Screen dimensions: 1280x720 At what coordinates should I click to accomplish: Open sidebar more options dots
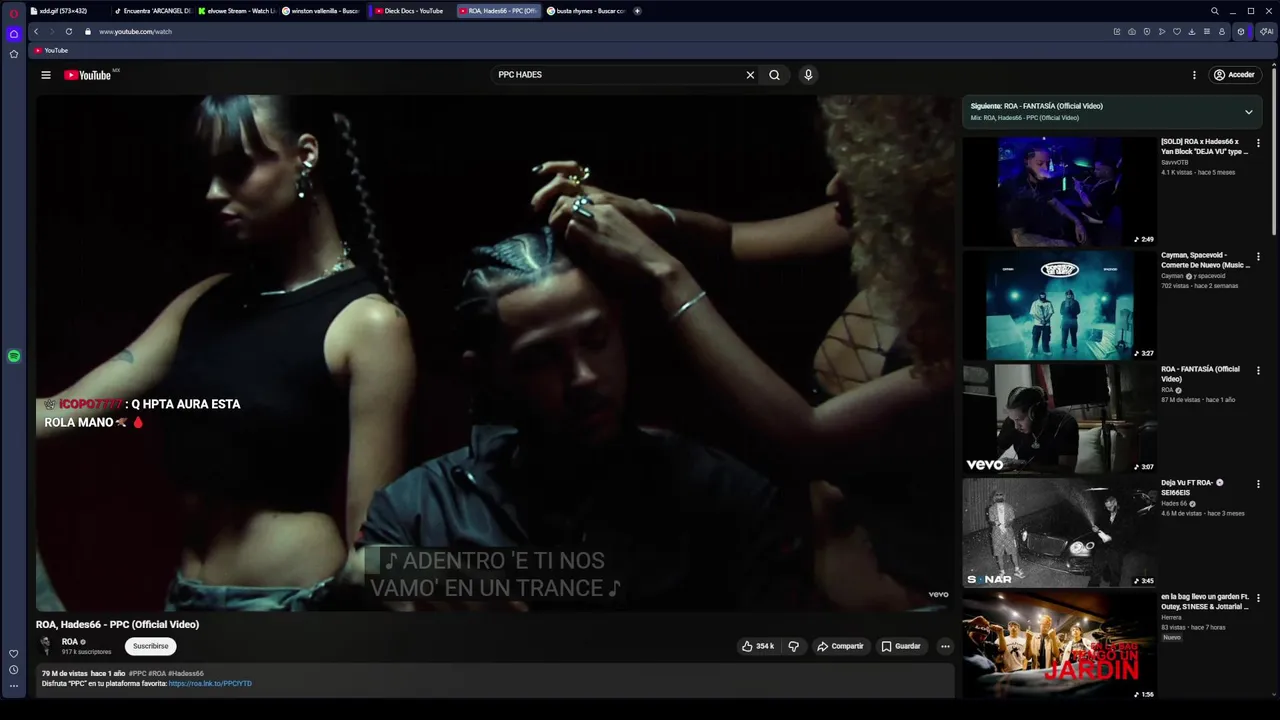point(14,686)
